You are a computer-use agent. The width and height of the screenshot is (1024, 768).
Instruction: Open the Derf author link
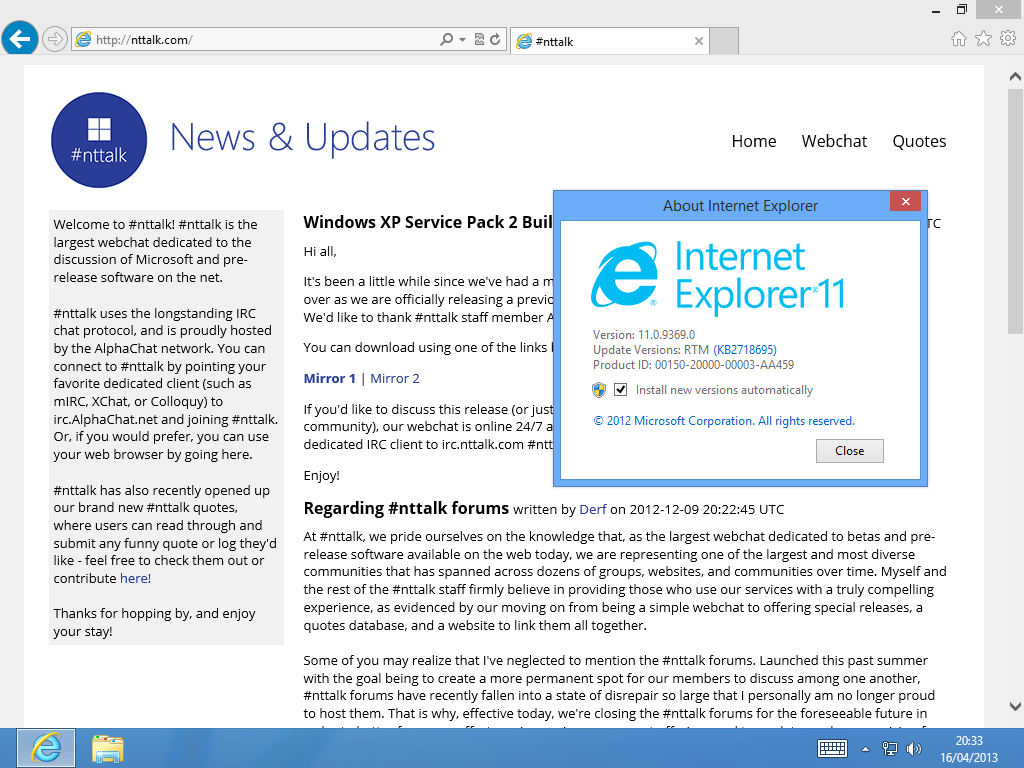[x=593, y=509]
